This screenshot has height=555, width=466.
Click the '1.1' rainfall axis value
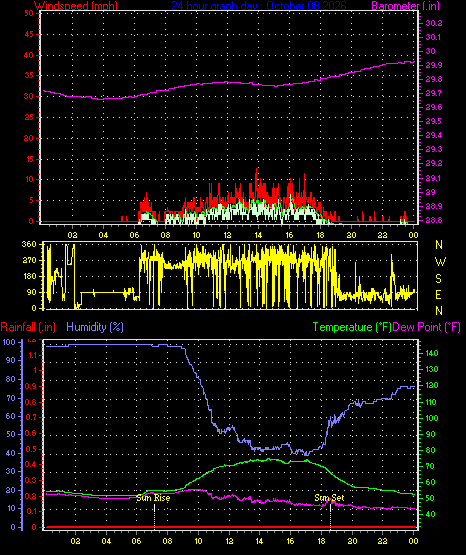tap(32, 355)
